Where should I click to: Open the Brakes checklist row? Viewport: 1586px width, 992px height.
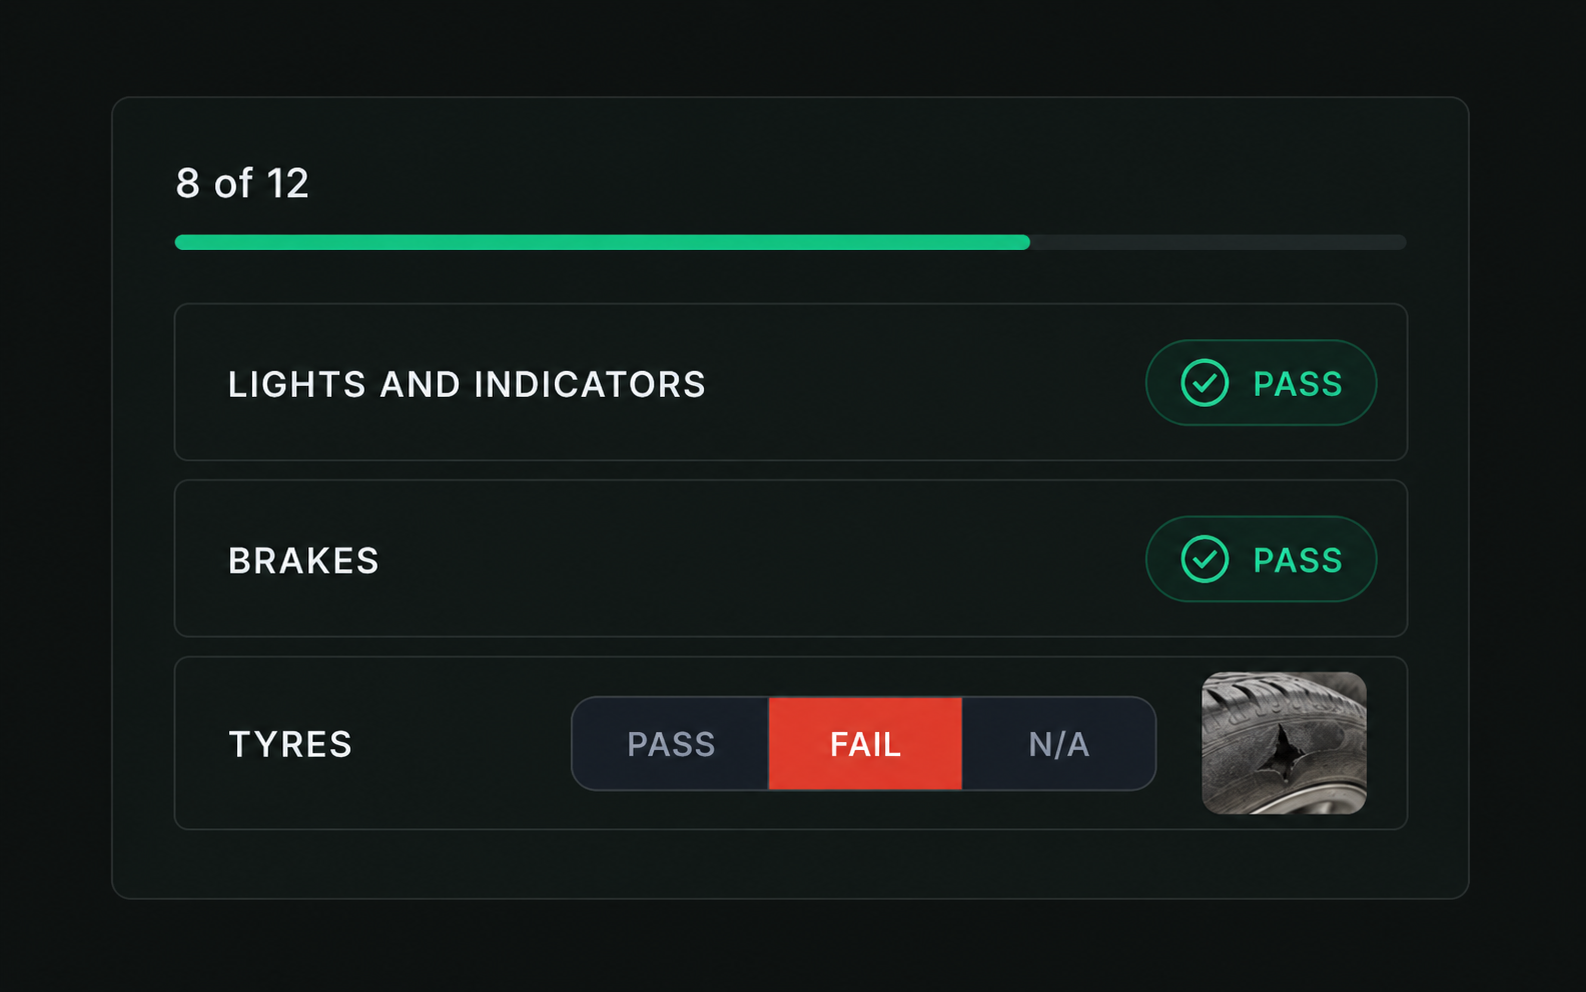(x=791, y=558)
